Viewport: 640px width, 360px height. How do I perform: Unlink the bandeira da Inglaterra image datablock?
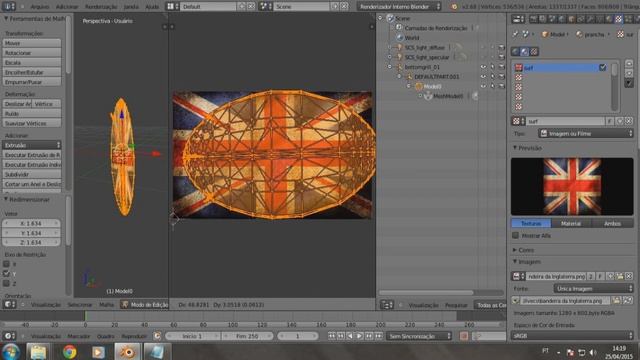[x=629, y=276]
